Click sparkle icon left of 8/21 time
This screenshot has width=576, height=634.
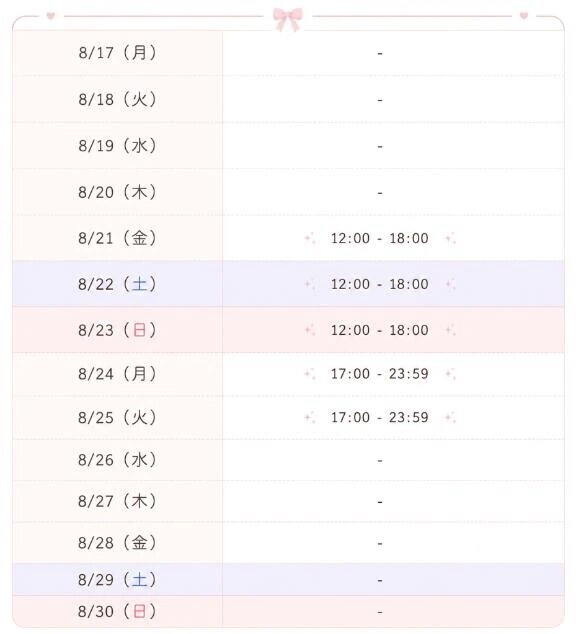(x=310, y=238)
